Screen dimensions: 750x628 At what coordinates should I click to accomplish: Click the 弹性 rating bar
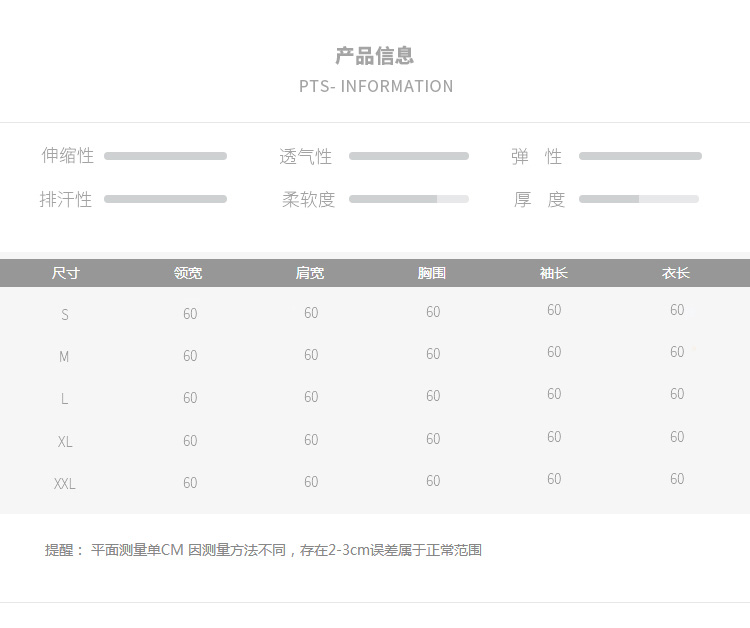(x=640, y=156)
